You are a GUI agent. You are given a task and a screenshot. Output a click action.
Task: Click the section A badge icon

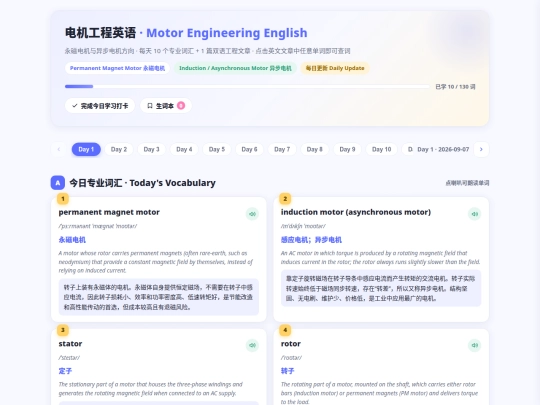point(58,183)
